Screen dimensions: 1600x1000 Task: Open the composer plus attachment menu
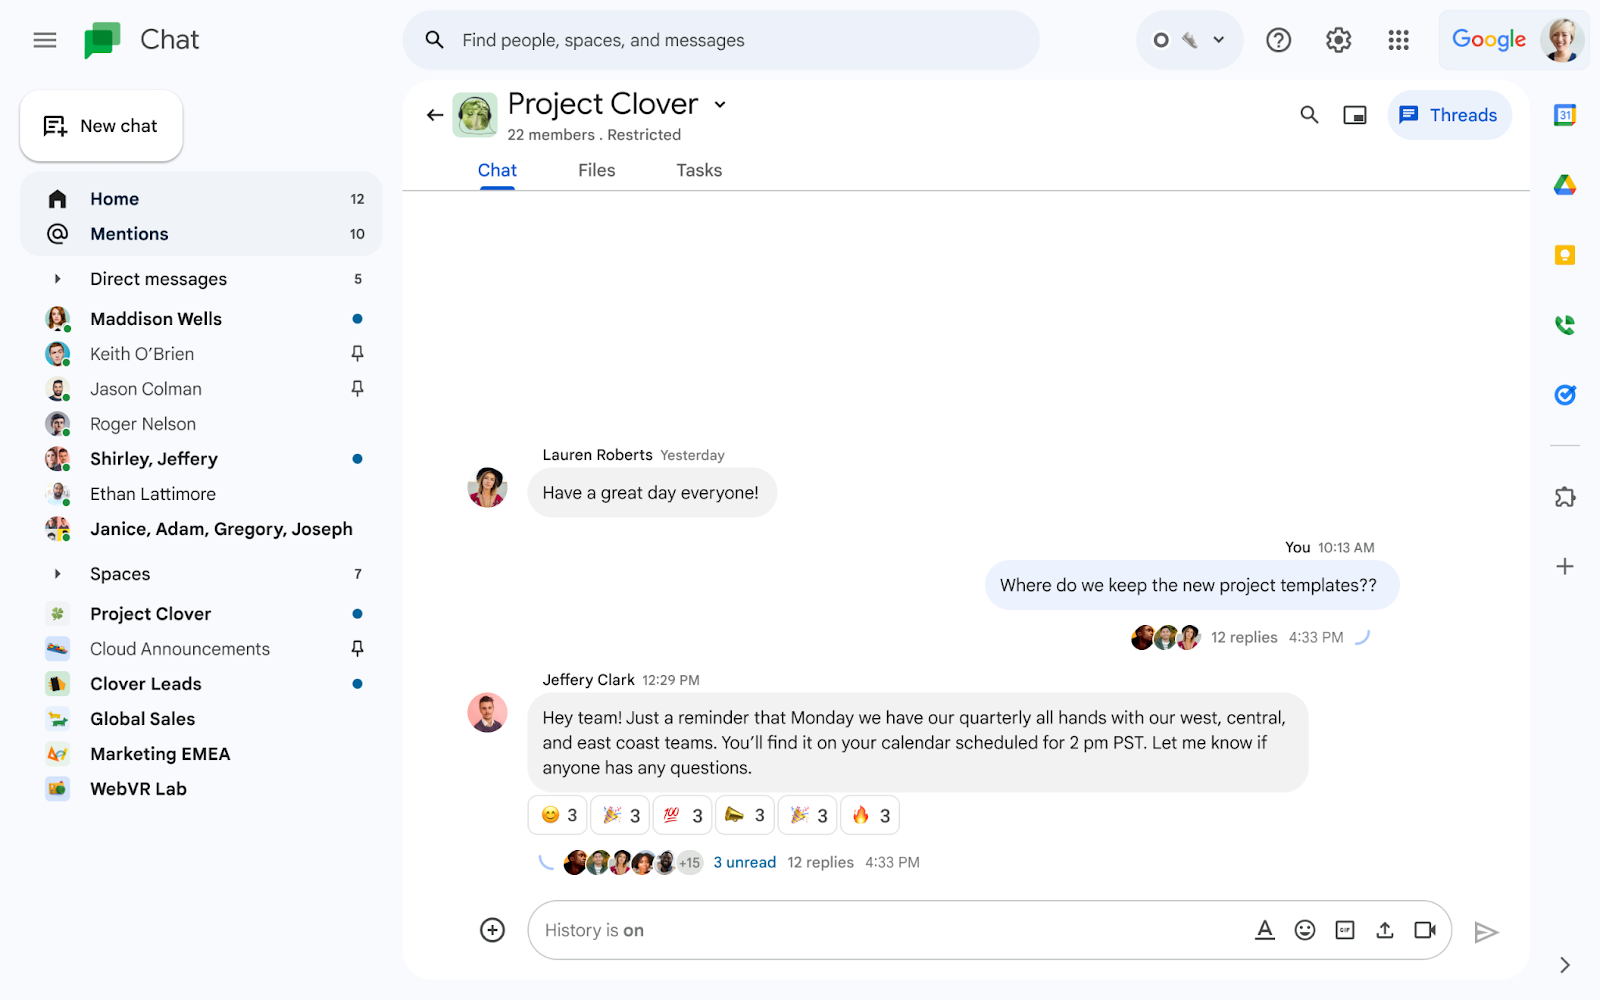tap(493, 930)
